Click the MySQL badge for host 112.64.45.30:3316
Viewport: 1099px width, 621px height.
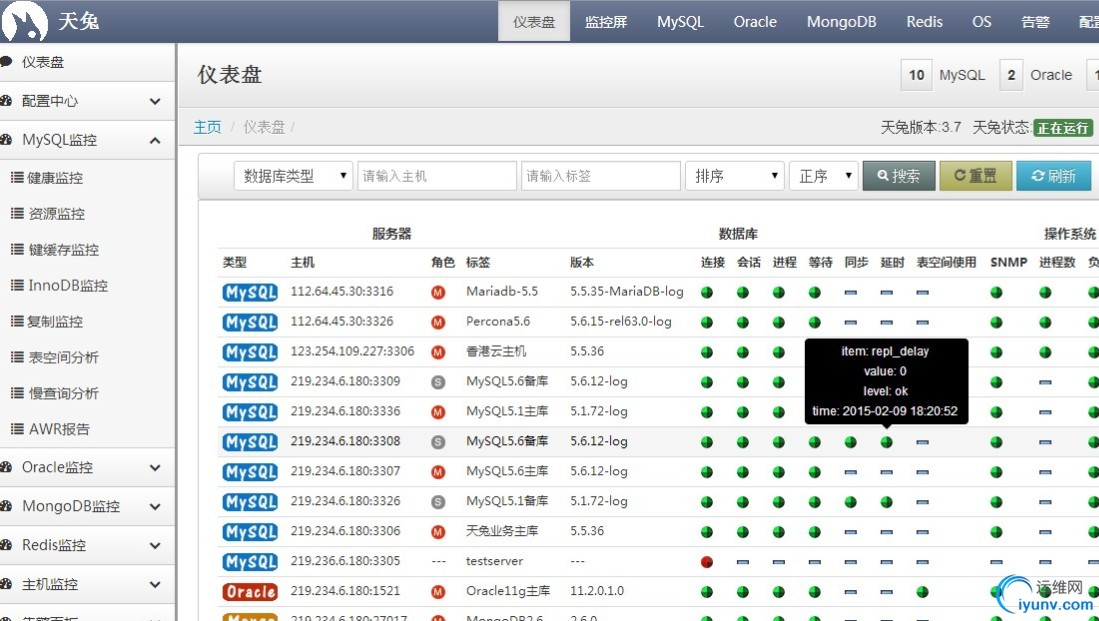[250, 292]
